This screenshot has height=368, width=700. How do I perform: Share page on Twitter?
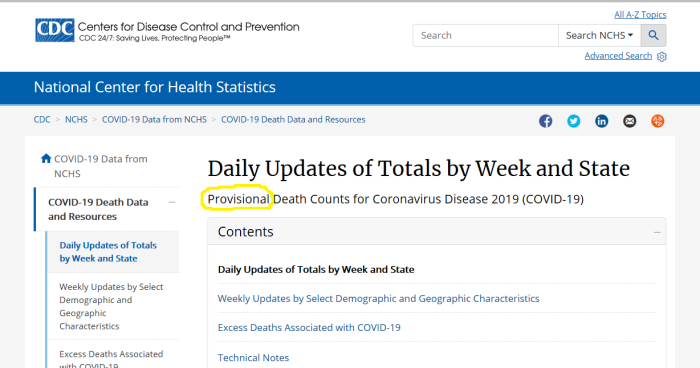[574, 121]
